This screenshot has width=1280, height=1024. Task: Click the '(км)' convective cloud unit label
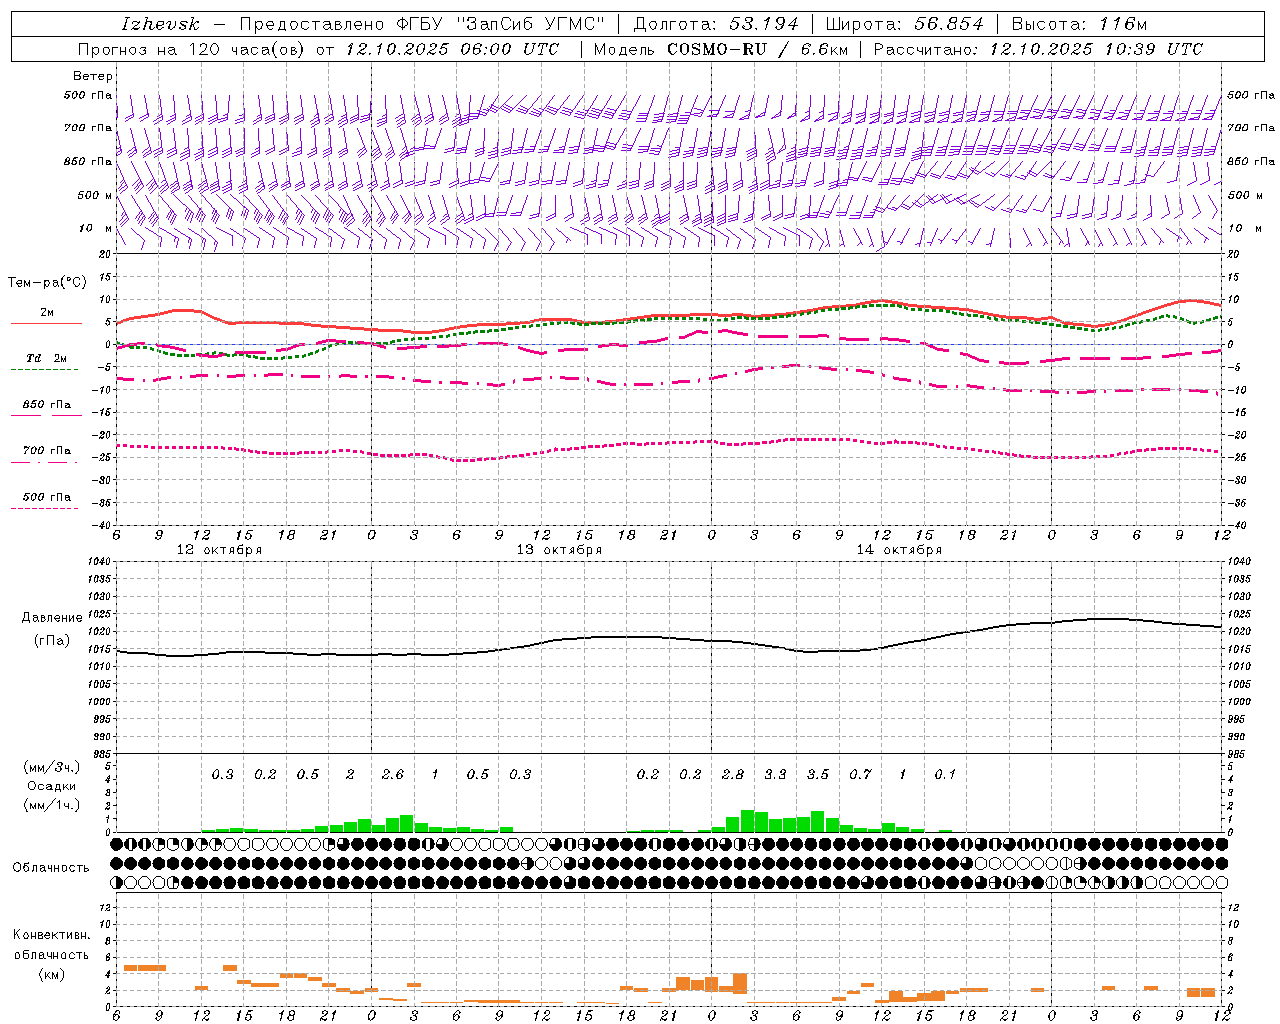[52, 974]
